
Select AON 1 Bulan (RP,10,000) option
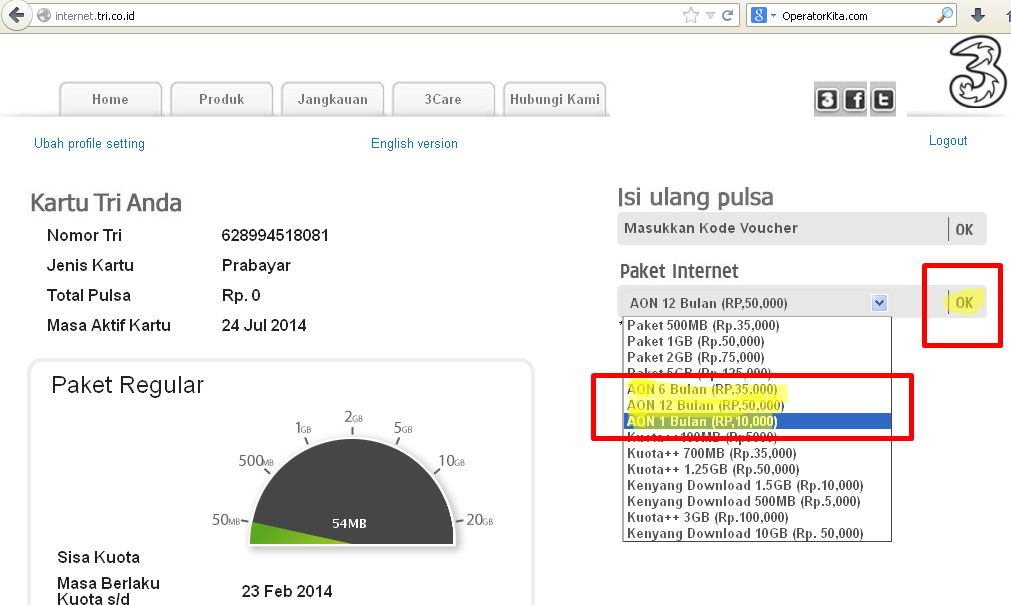pos(757,421)
